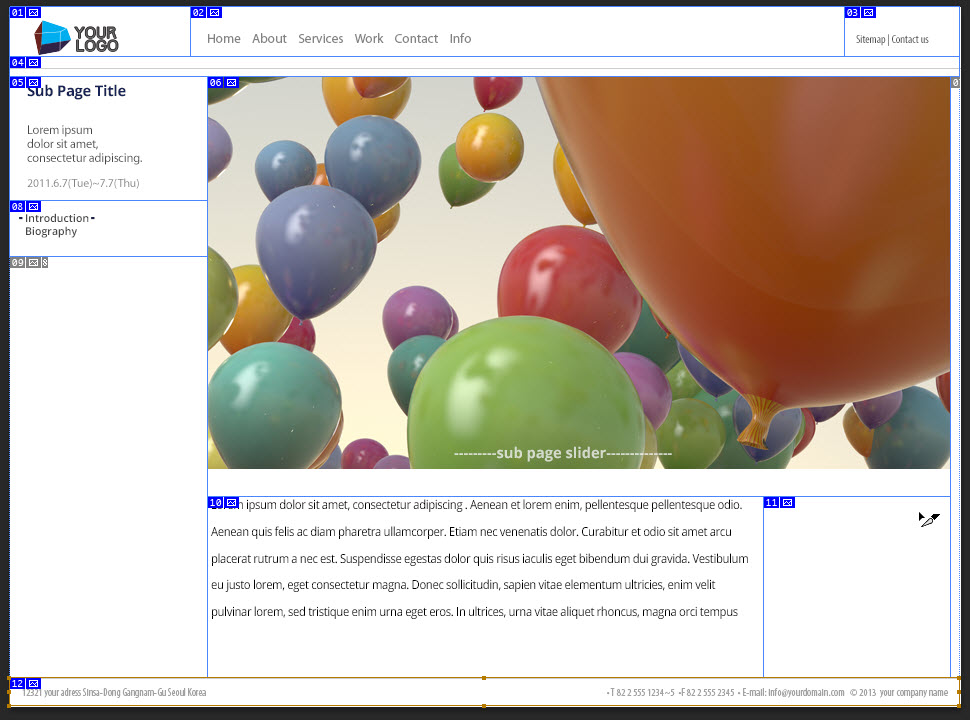Image resolution: width=970 pixels, height=720 pixels.
Task: Click the slice 03 image badge icon
Action: coord(868,13)
